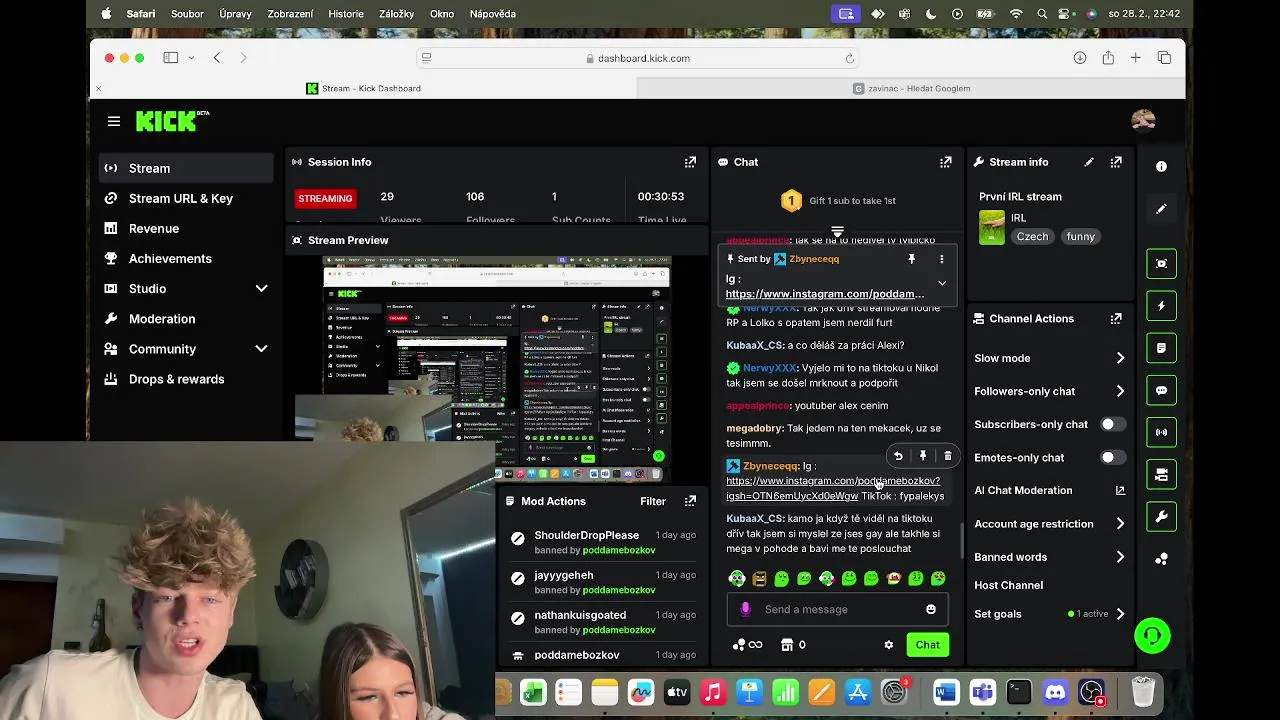This screenshot has height=720, width=1280.
Task: Open Account age restriction settings
Action: pos(1050,524)
